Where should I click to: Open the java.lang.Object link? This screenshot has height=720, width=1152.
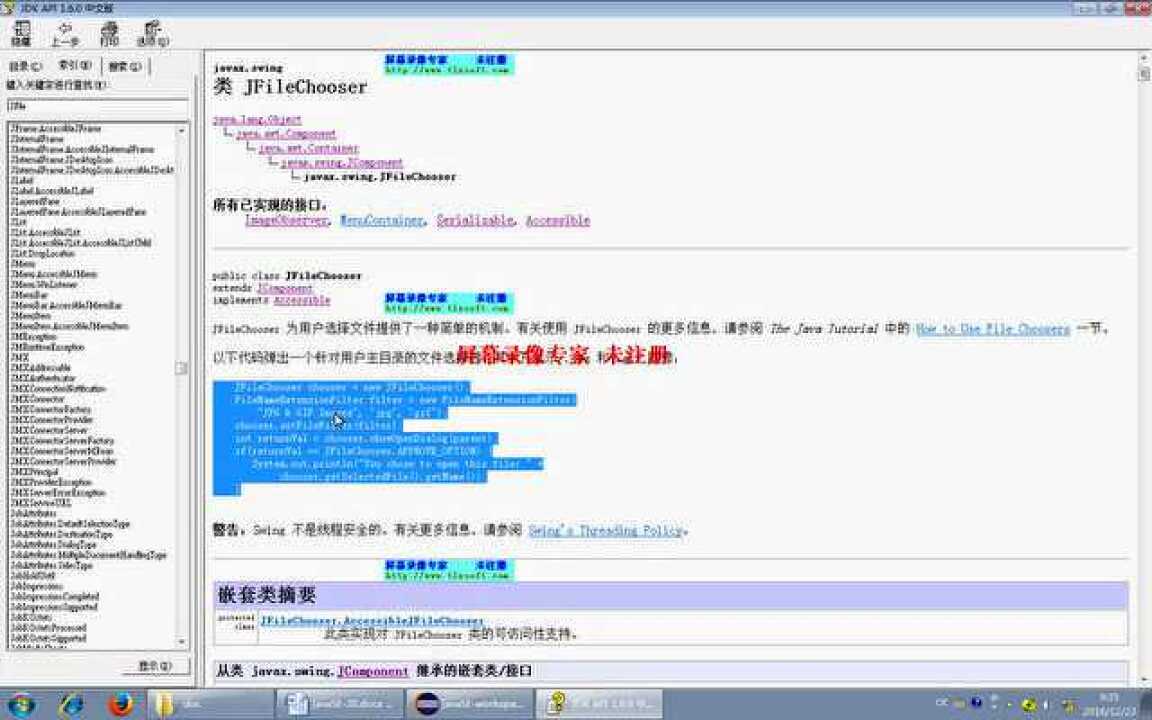[x=257, y=119]
